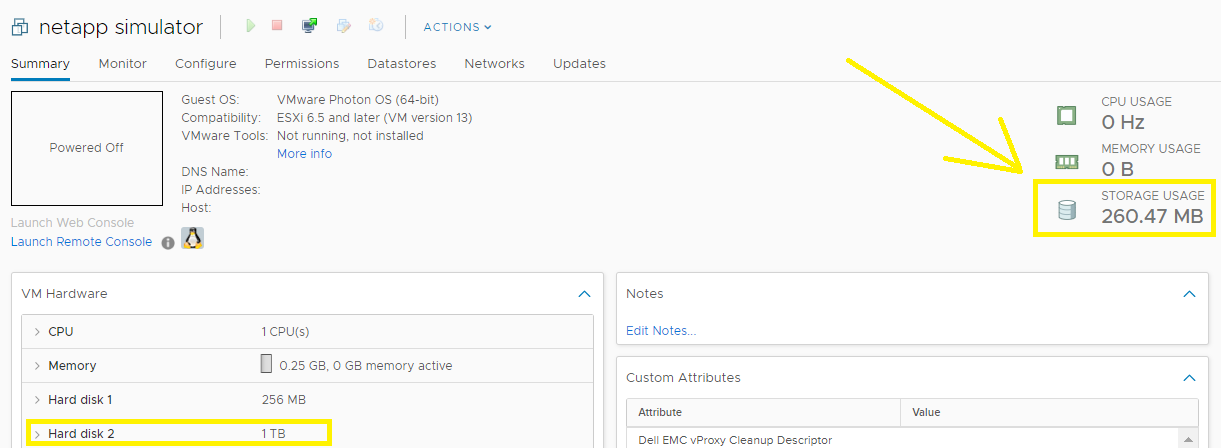
Task: Expand the CPU hardware row
Action: [x=37, y=331]
